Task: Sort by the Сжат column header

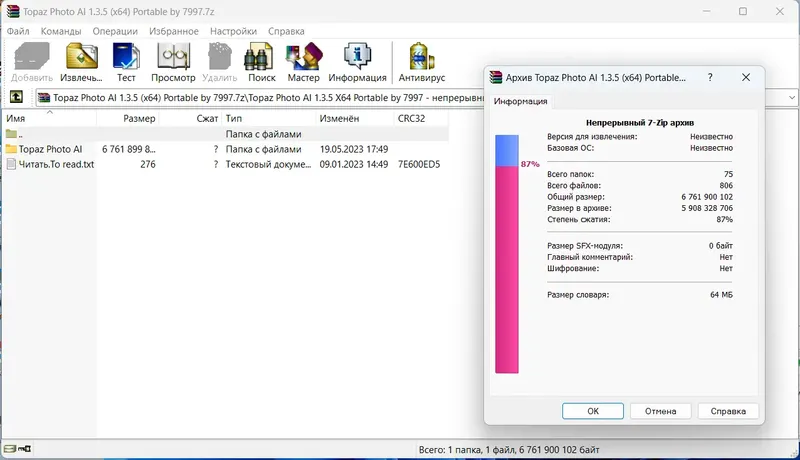Action: pyautogui.click(x=190, y=118)
